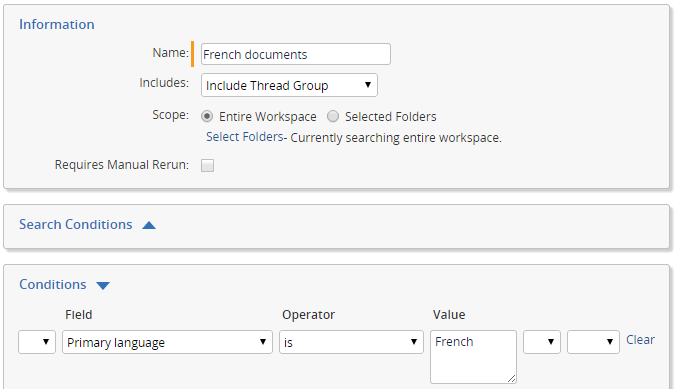This screenshot has width=676, height=389.
Task: Open the Primary language field dropdown
Action: tap(167, 342)
